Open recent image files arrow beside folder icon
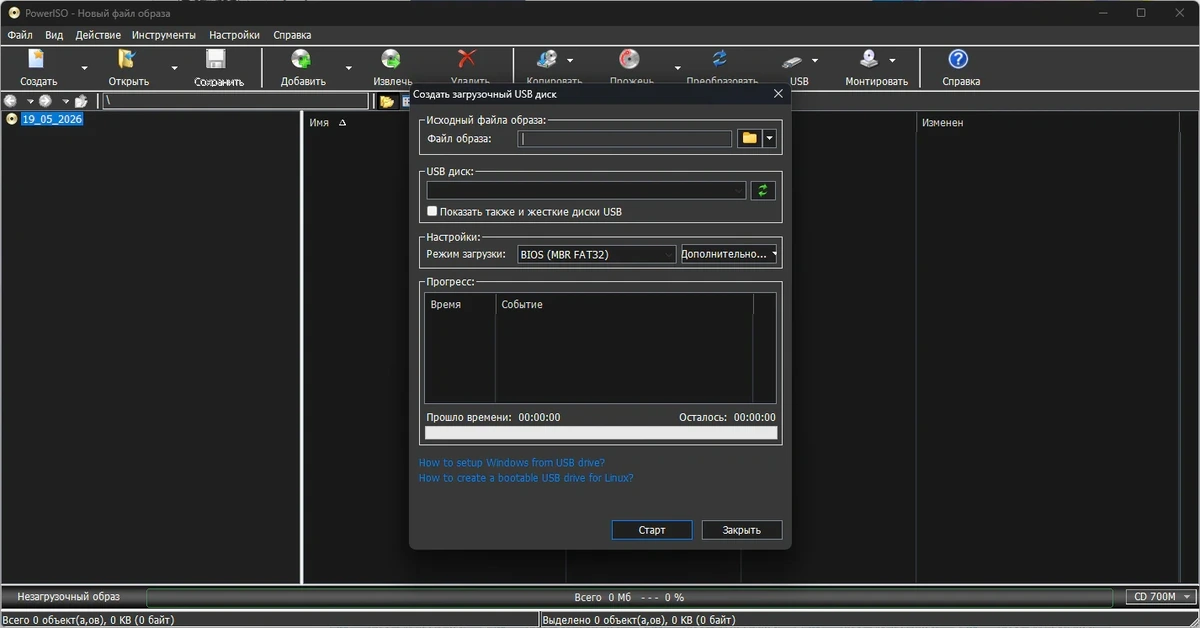 tap(770, 138)
